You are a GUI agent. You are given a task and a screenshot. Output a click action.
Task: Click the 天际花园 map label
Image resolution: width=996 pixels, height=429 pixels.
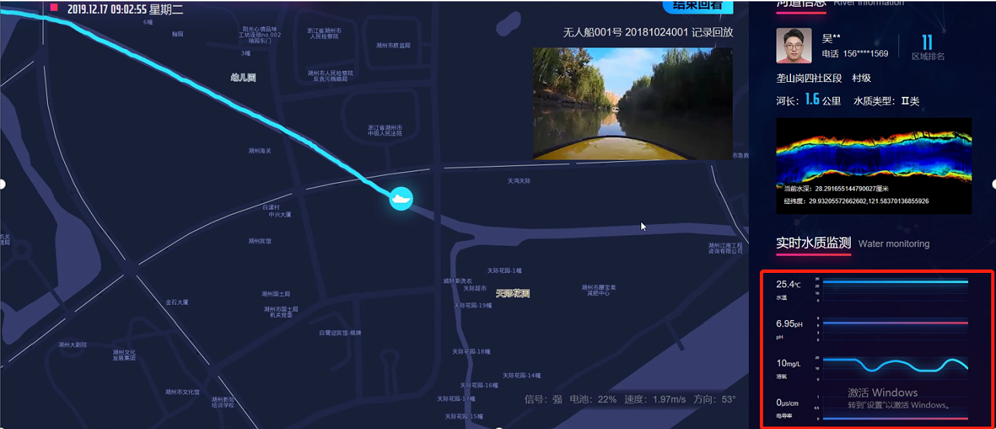coord(513,294)
